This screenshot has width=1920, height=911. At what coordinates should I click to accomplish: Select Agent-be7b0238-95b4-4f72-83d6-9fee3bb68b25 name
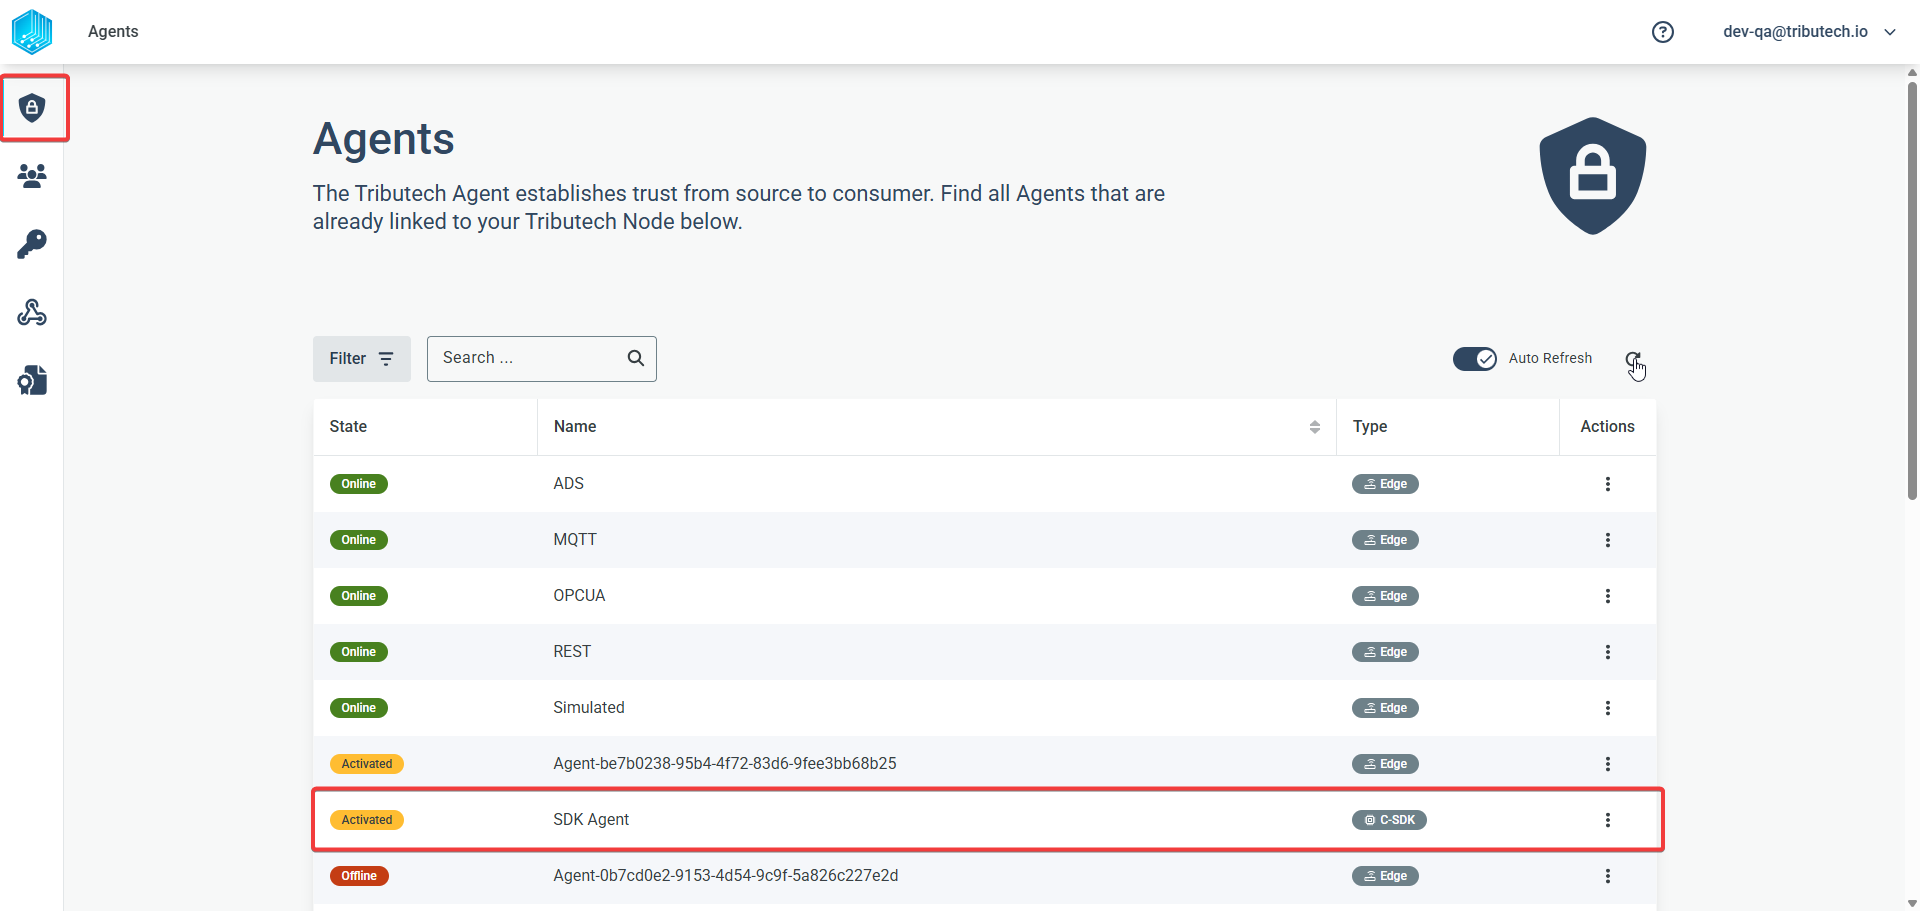point(725,764)
